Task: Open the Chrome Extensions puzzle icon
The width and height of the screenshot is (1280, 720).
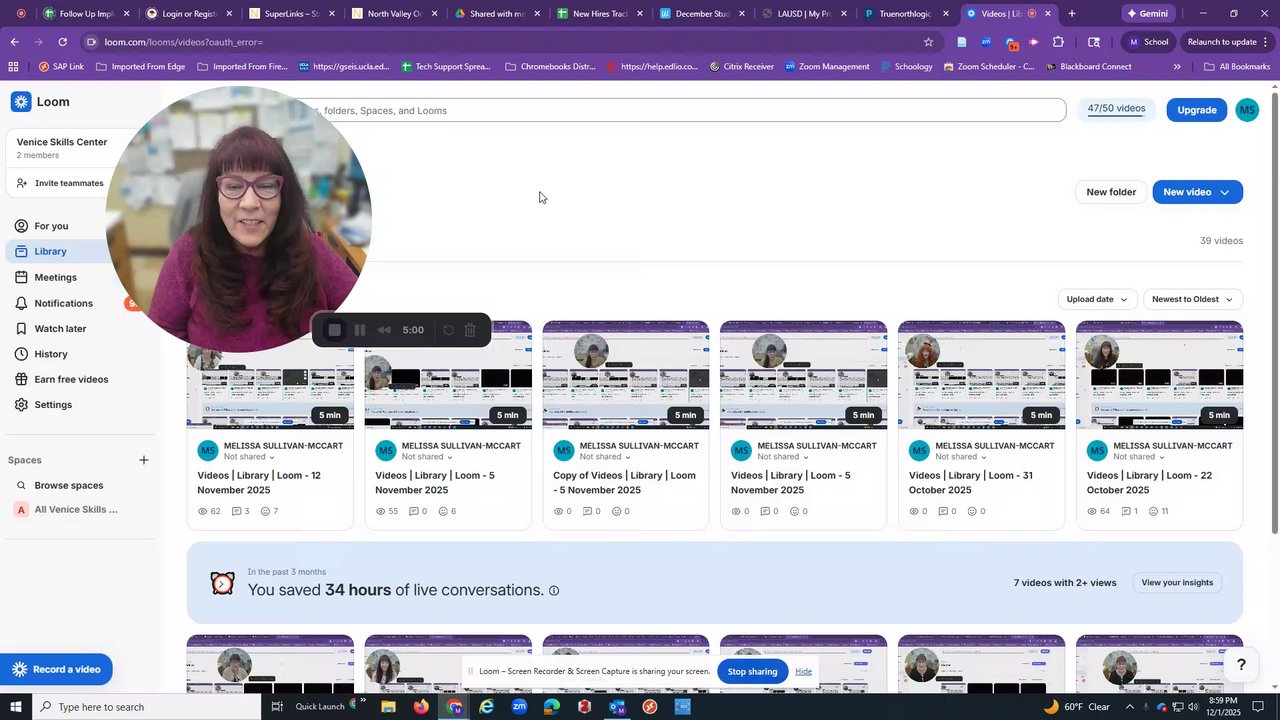Action: [x=1058, y=42]
